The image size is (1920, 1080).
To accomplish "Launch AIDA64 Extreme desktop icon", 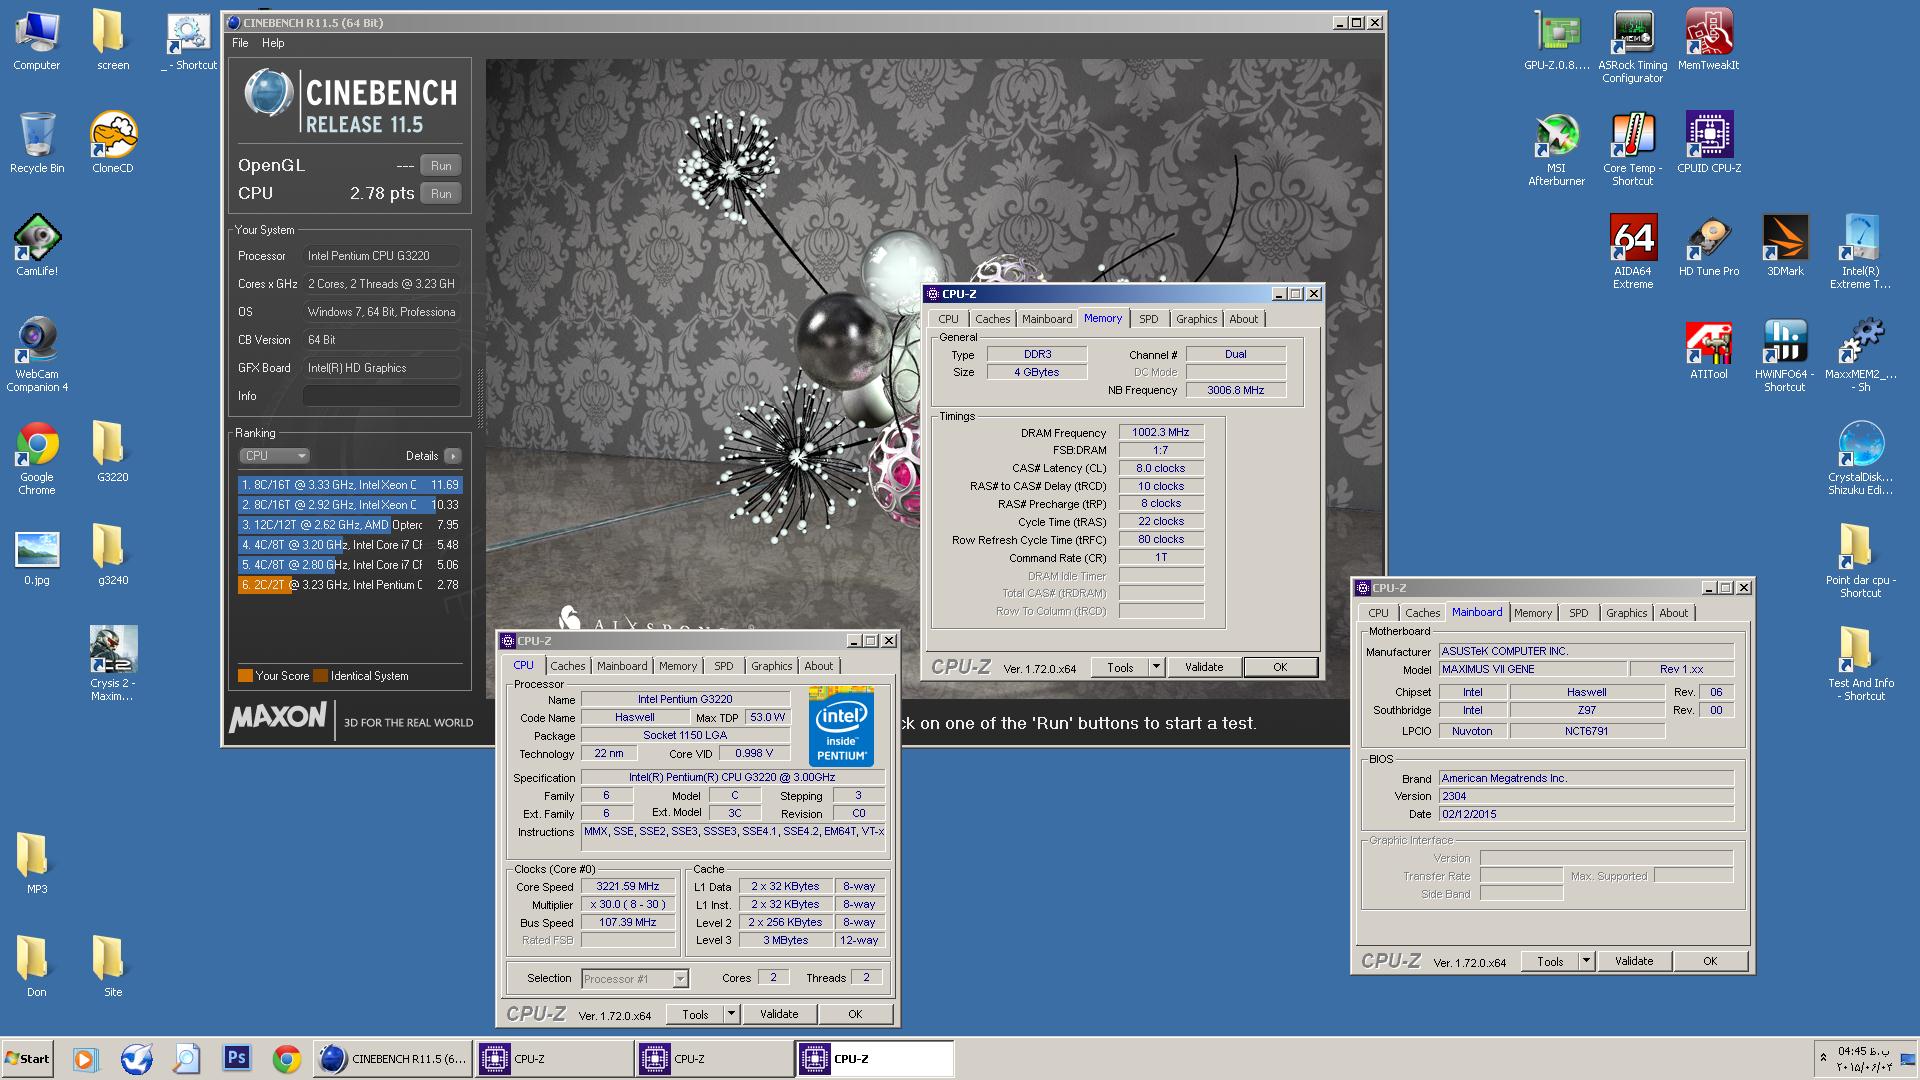I will pyautogui.click(x=1633, y=252).
